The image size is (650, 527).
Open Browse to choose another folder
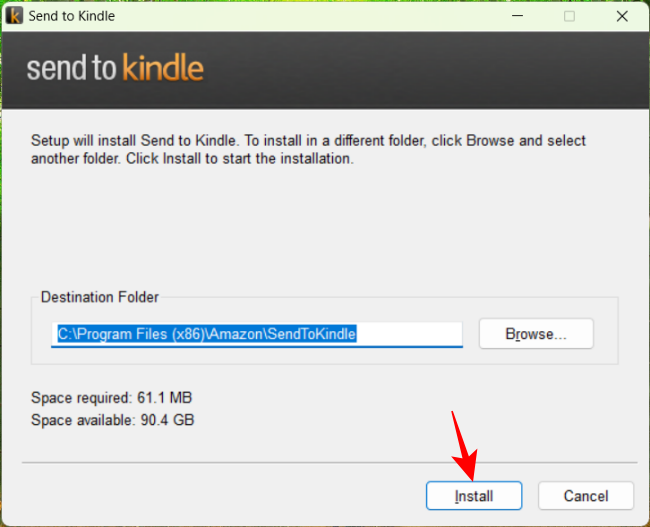[536, 333]
